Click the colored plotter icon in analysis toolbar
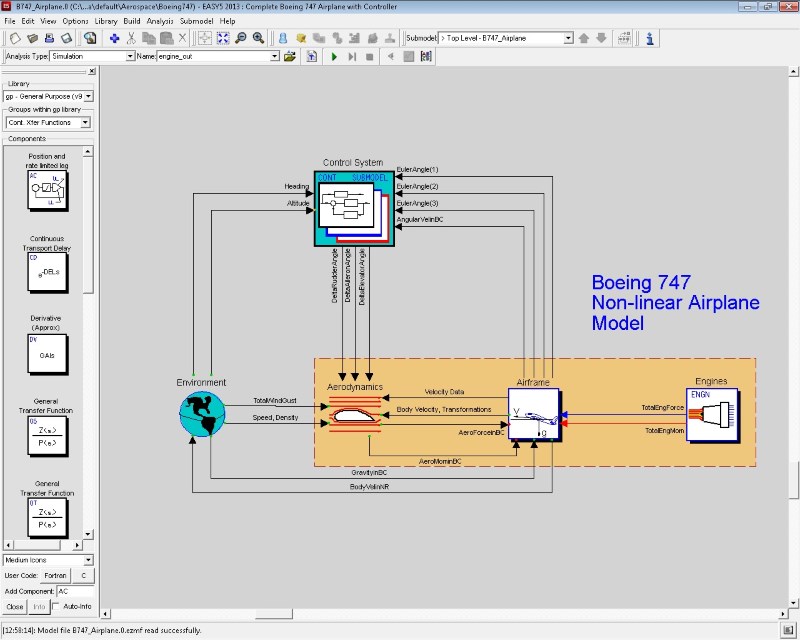This screenshot has height=640, width=800. point(426,57)
